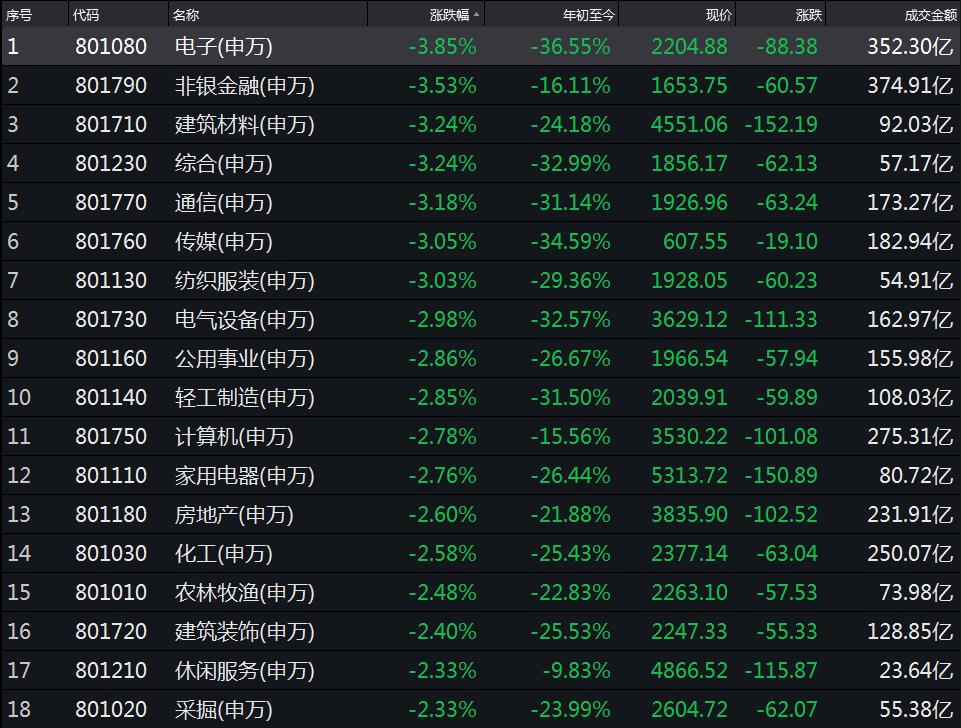
Task: Select the 采掘(申万) row
Action: click(480, 710)
